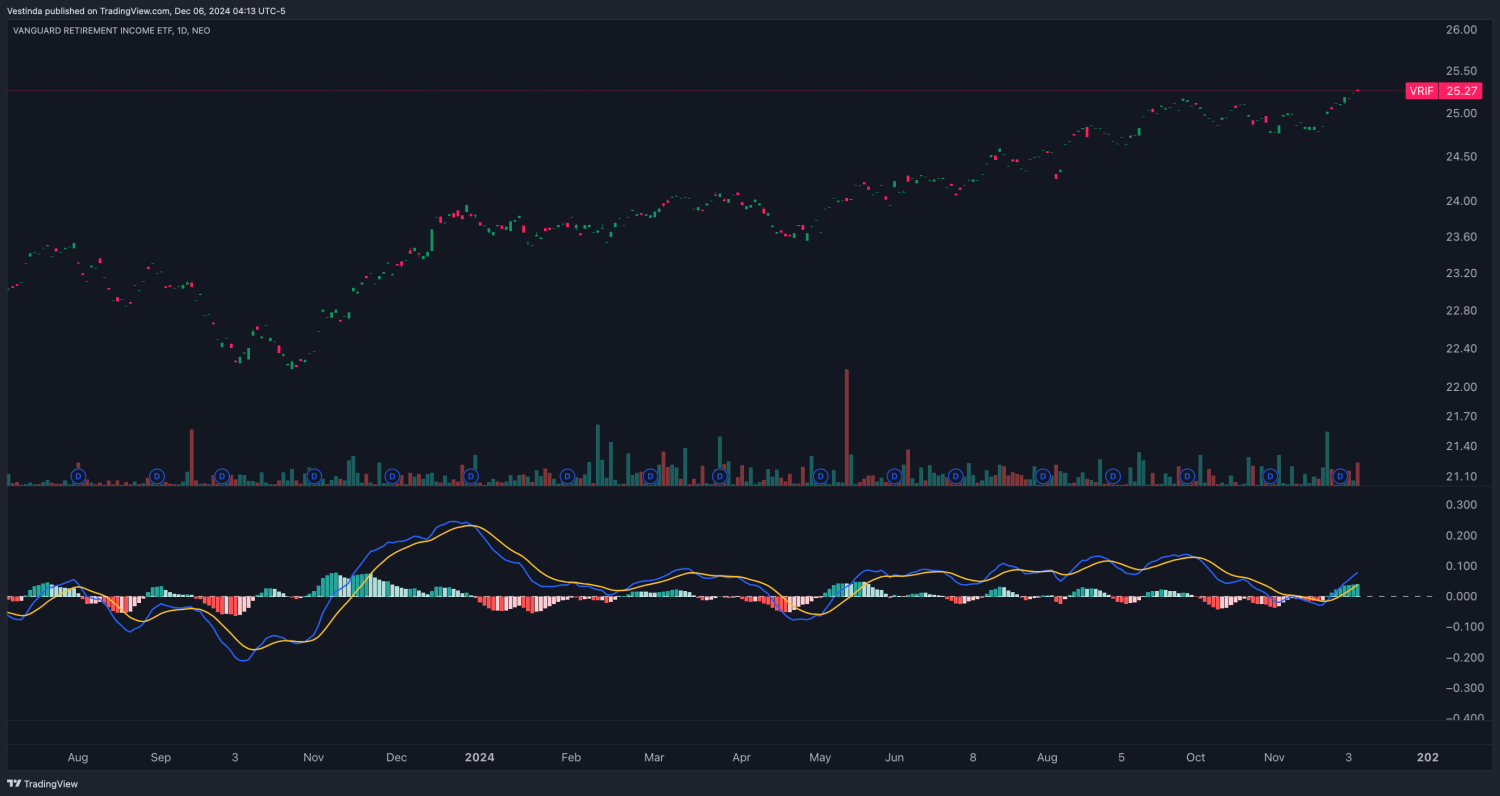This screenshot has height=796, width=1500.
Task: Open the January 2024 dividend marker
Action: tap(470, 476)
